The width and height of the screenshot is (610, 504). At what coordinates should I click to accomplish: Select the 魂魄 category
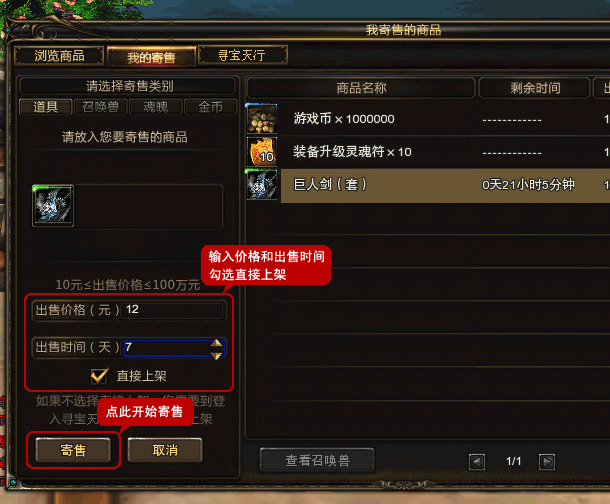156,107
